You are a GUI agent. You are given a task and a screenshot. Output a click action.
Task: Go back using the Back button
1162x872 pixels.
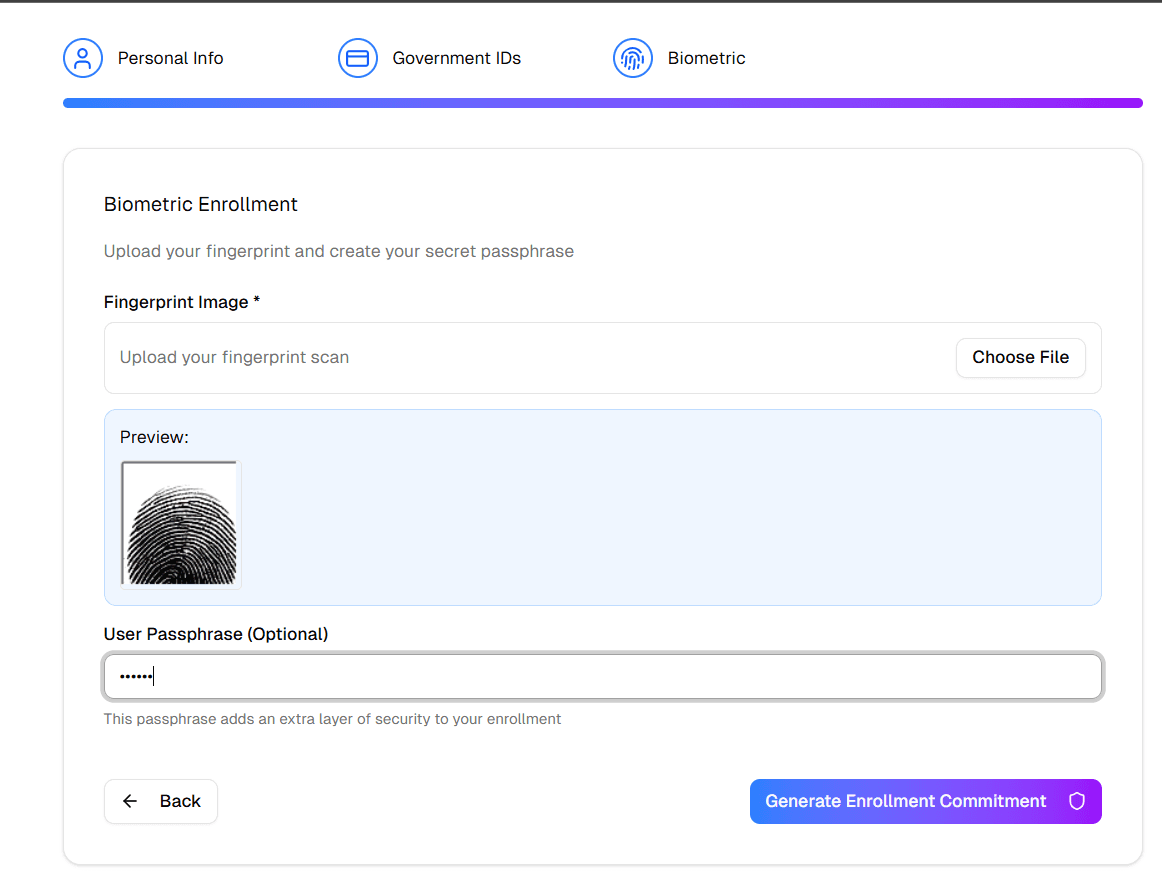pyautogui.click(x=160, y=801)
